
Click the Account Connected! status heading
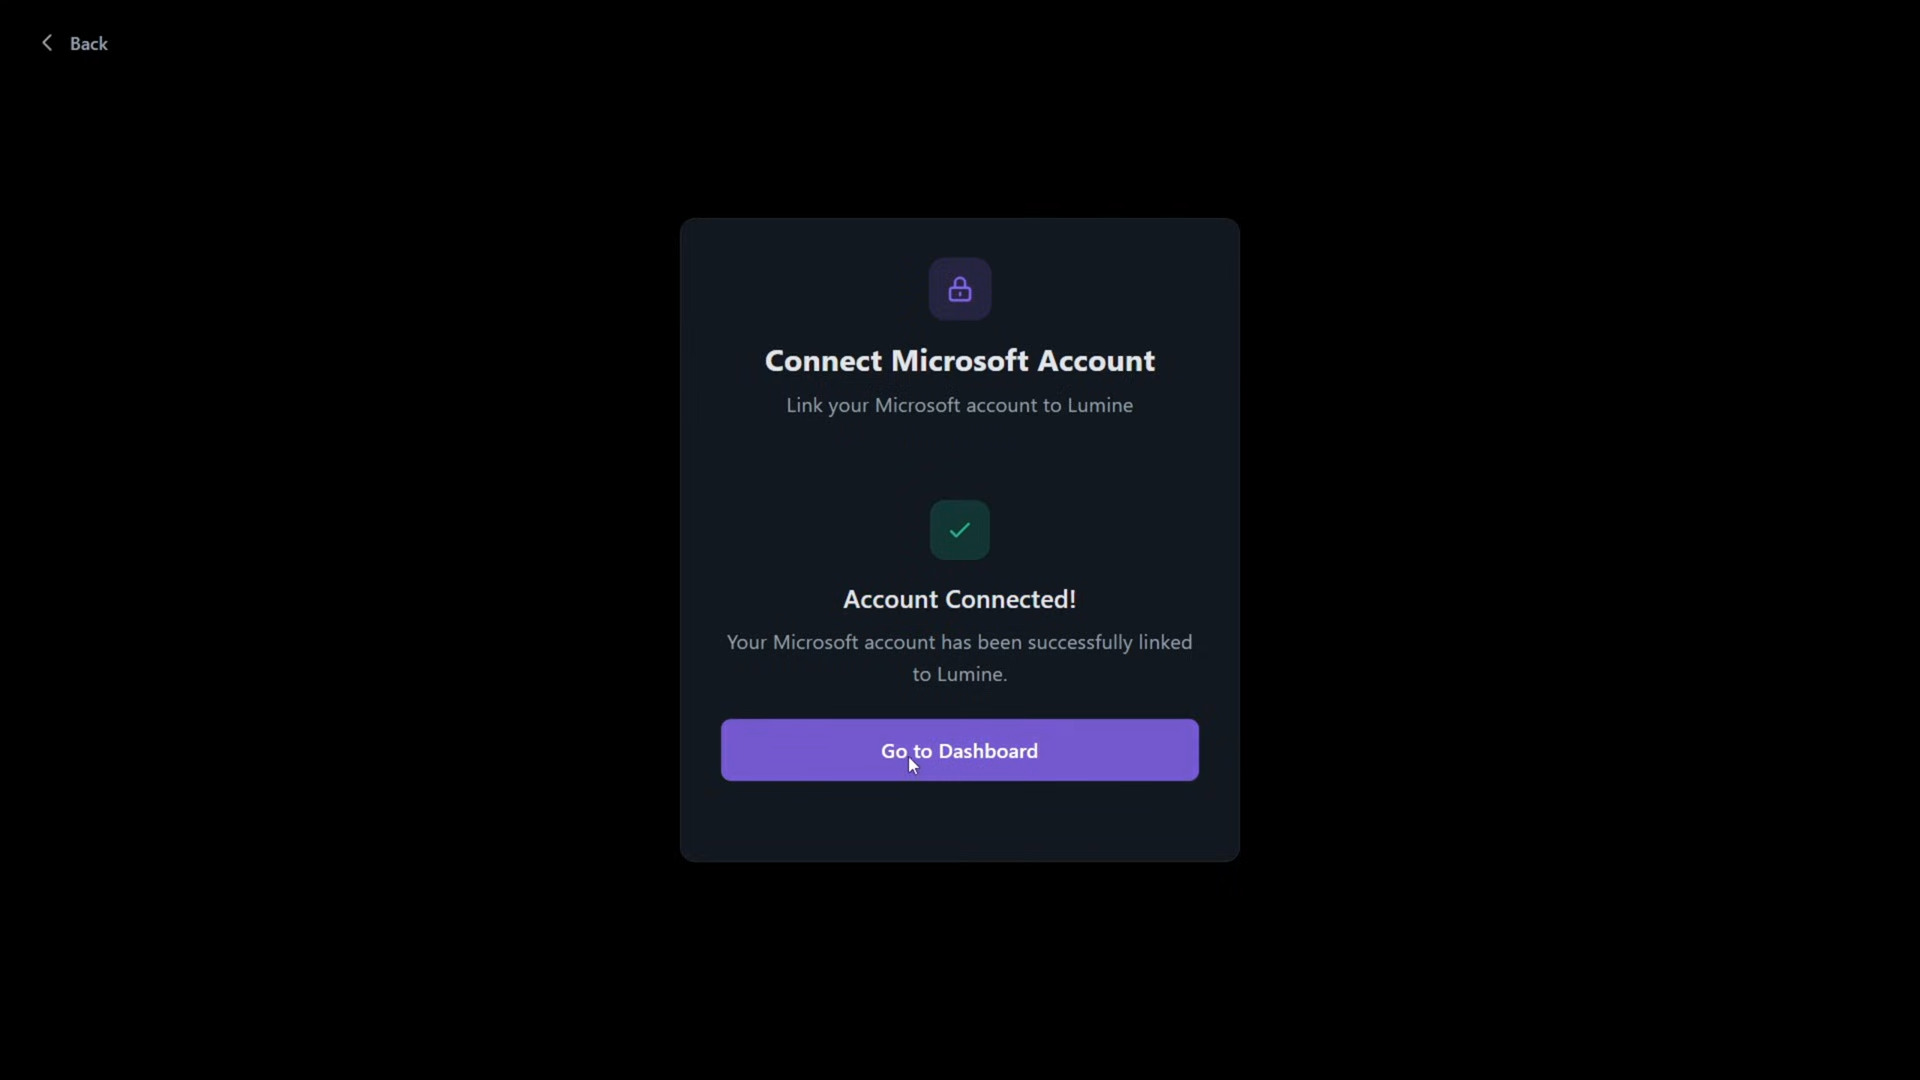point(960,599)
